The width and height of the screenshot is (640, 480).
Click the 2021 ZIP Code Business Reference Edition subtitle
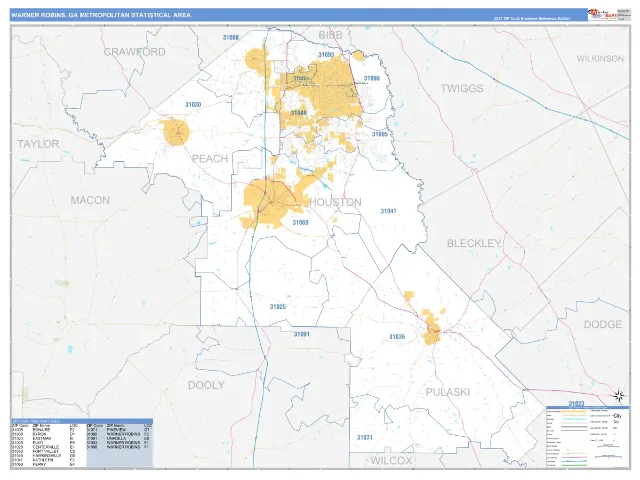532,18
